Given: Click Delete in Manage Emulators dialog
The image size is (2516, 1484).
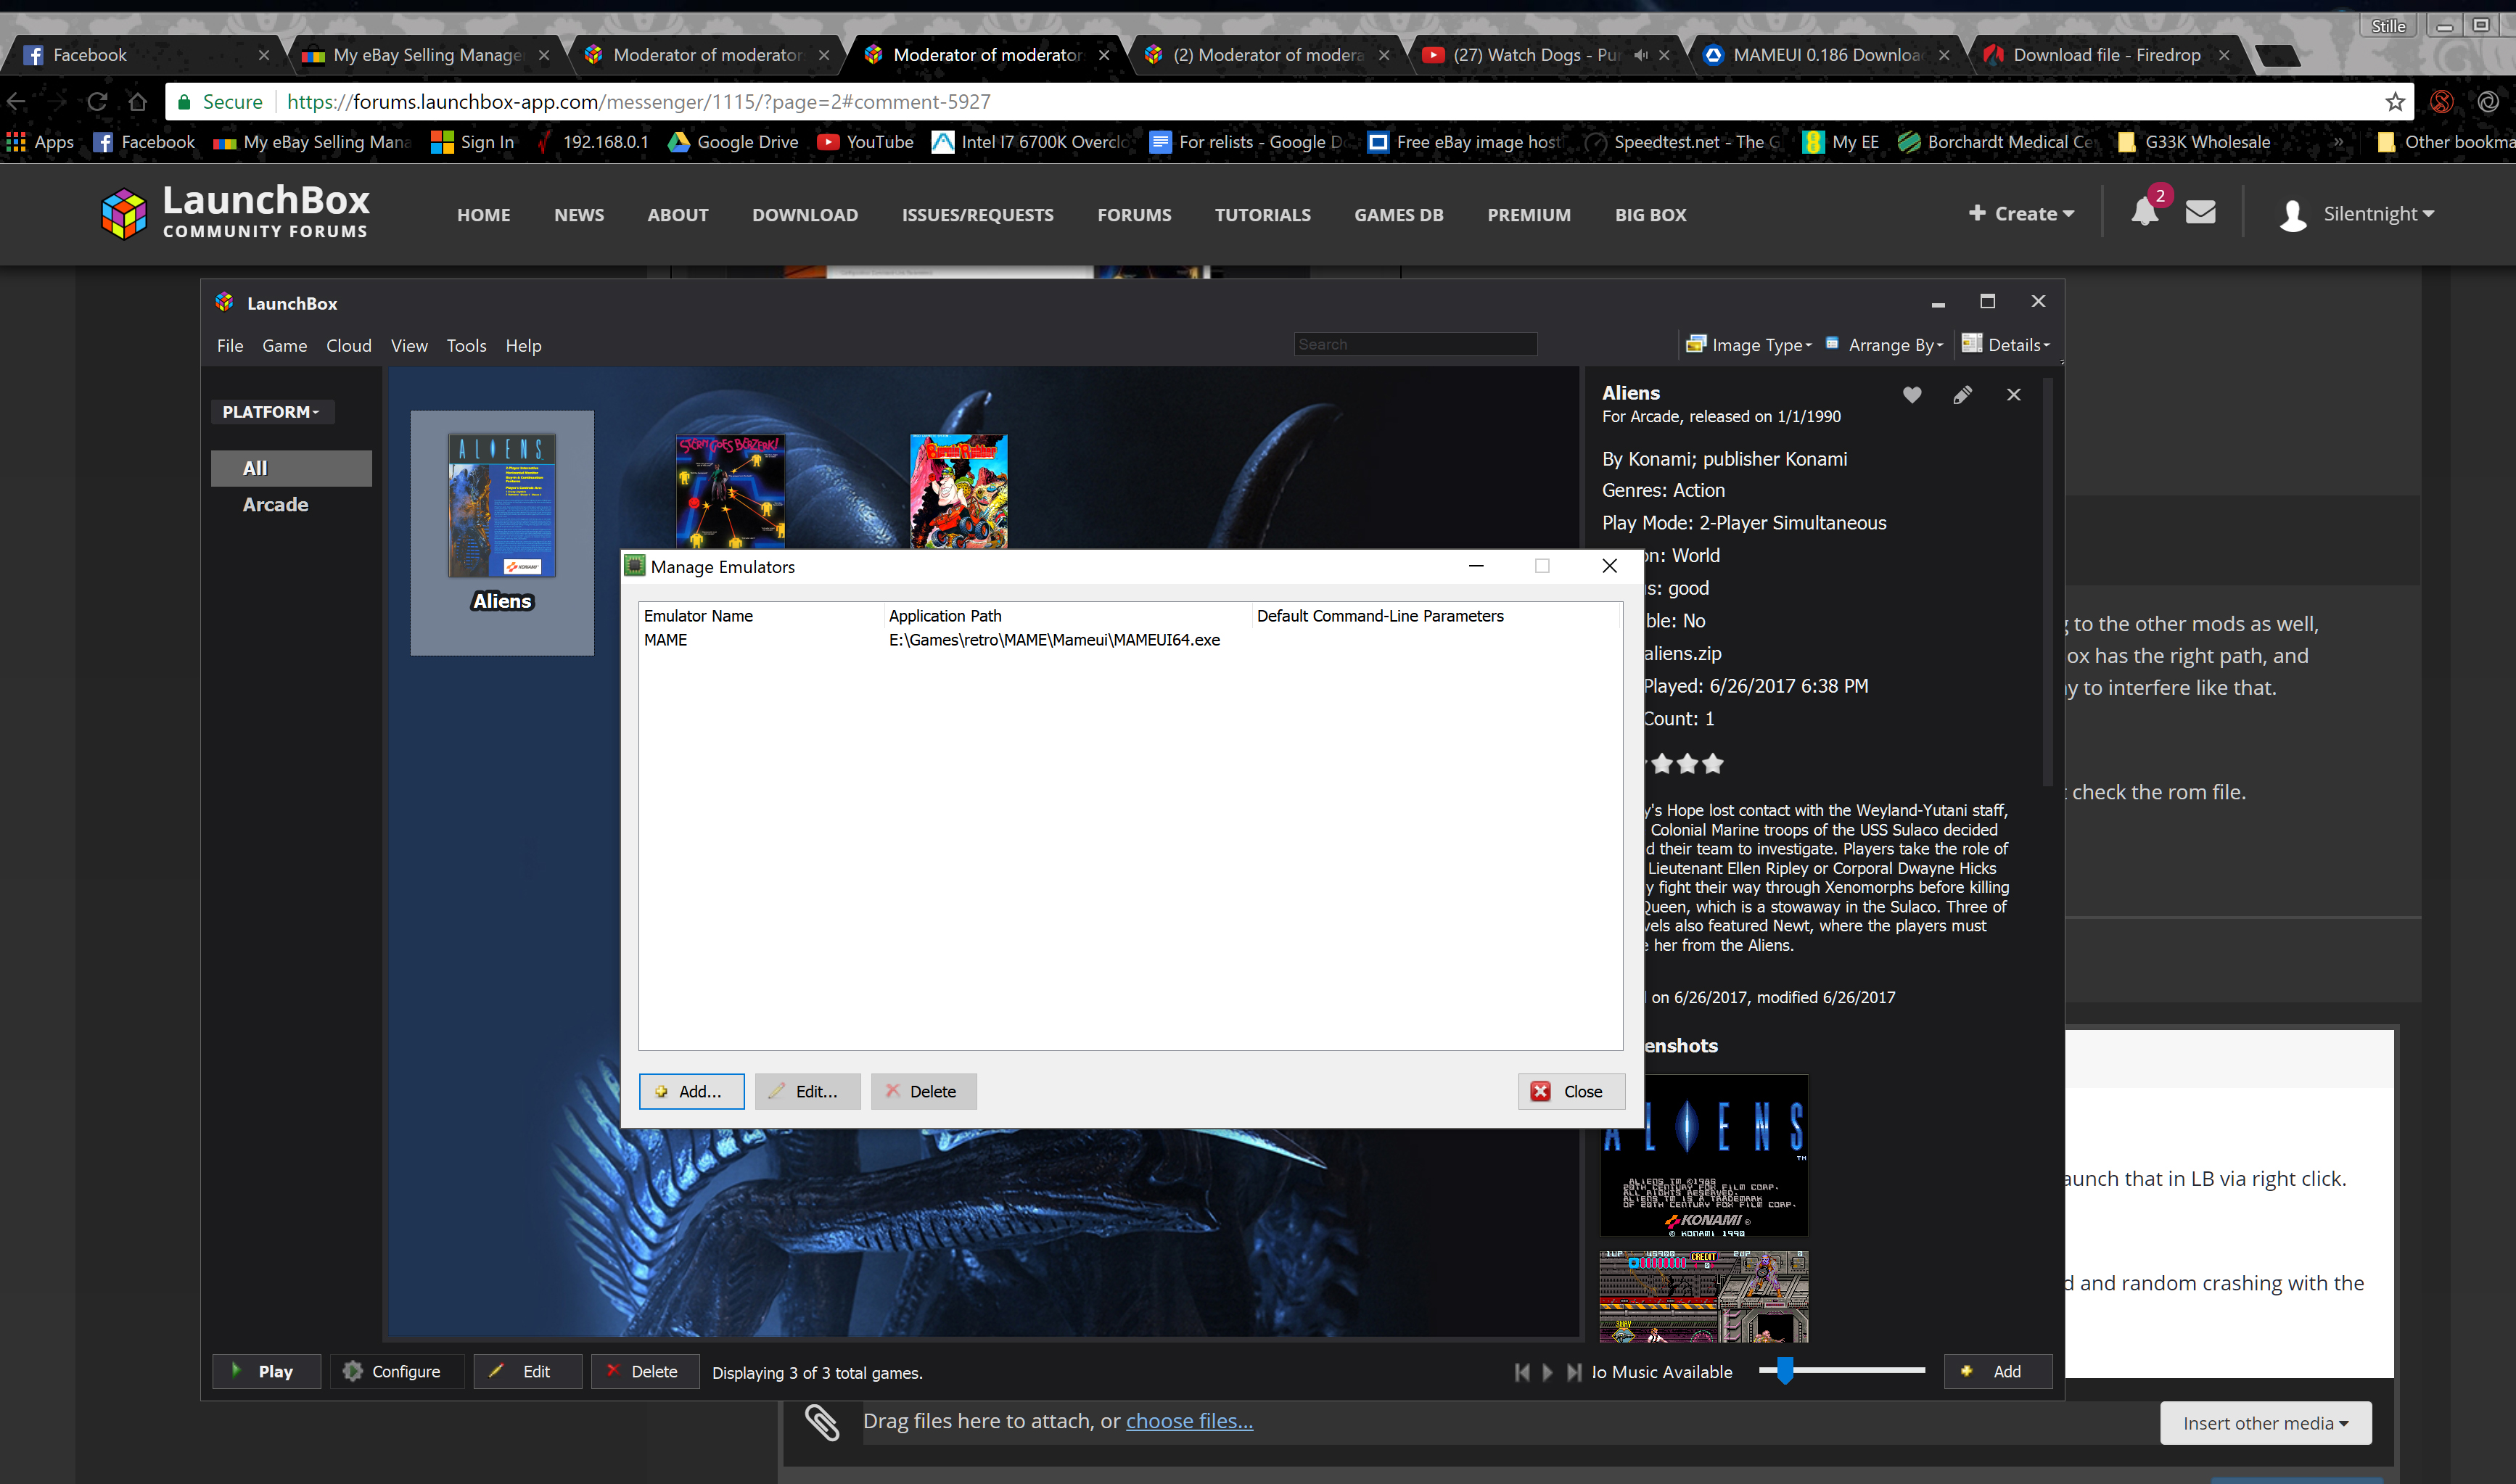Looking at the screenshot, I should 923,1092.
